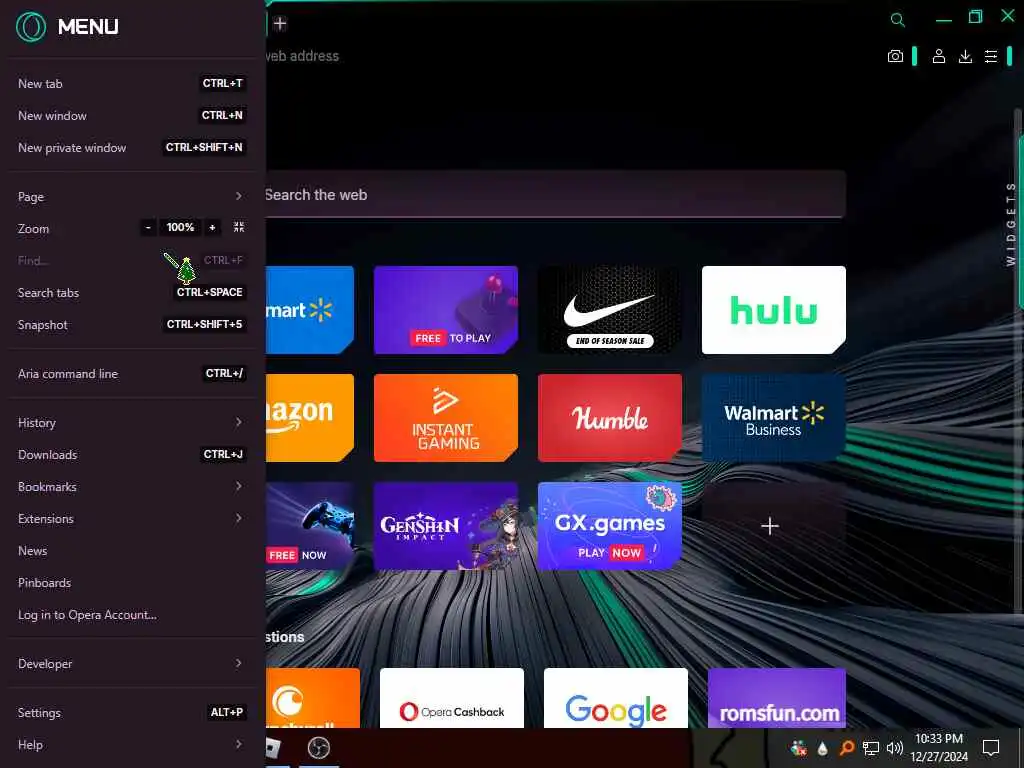Open the Free to Play speed dial tile
Image resolution: width=1024 pixels, height=768 pixels.
445,310
